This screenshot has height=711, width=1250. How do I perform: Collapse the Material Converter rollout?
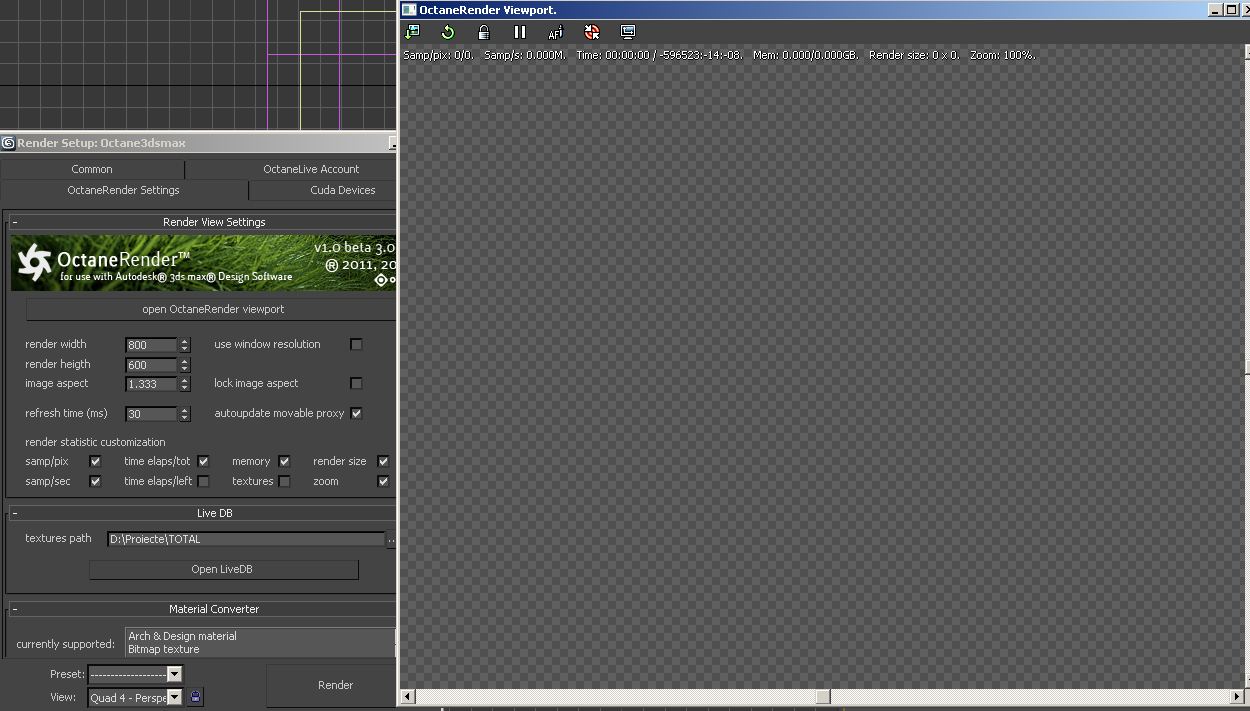tap(204, 608)
